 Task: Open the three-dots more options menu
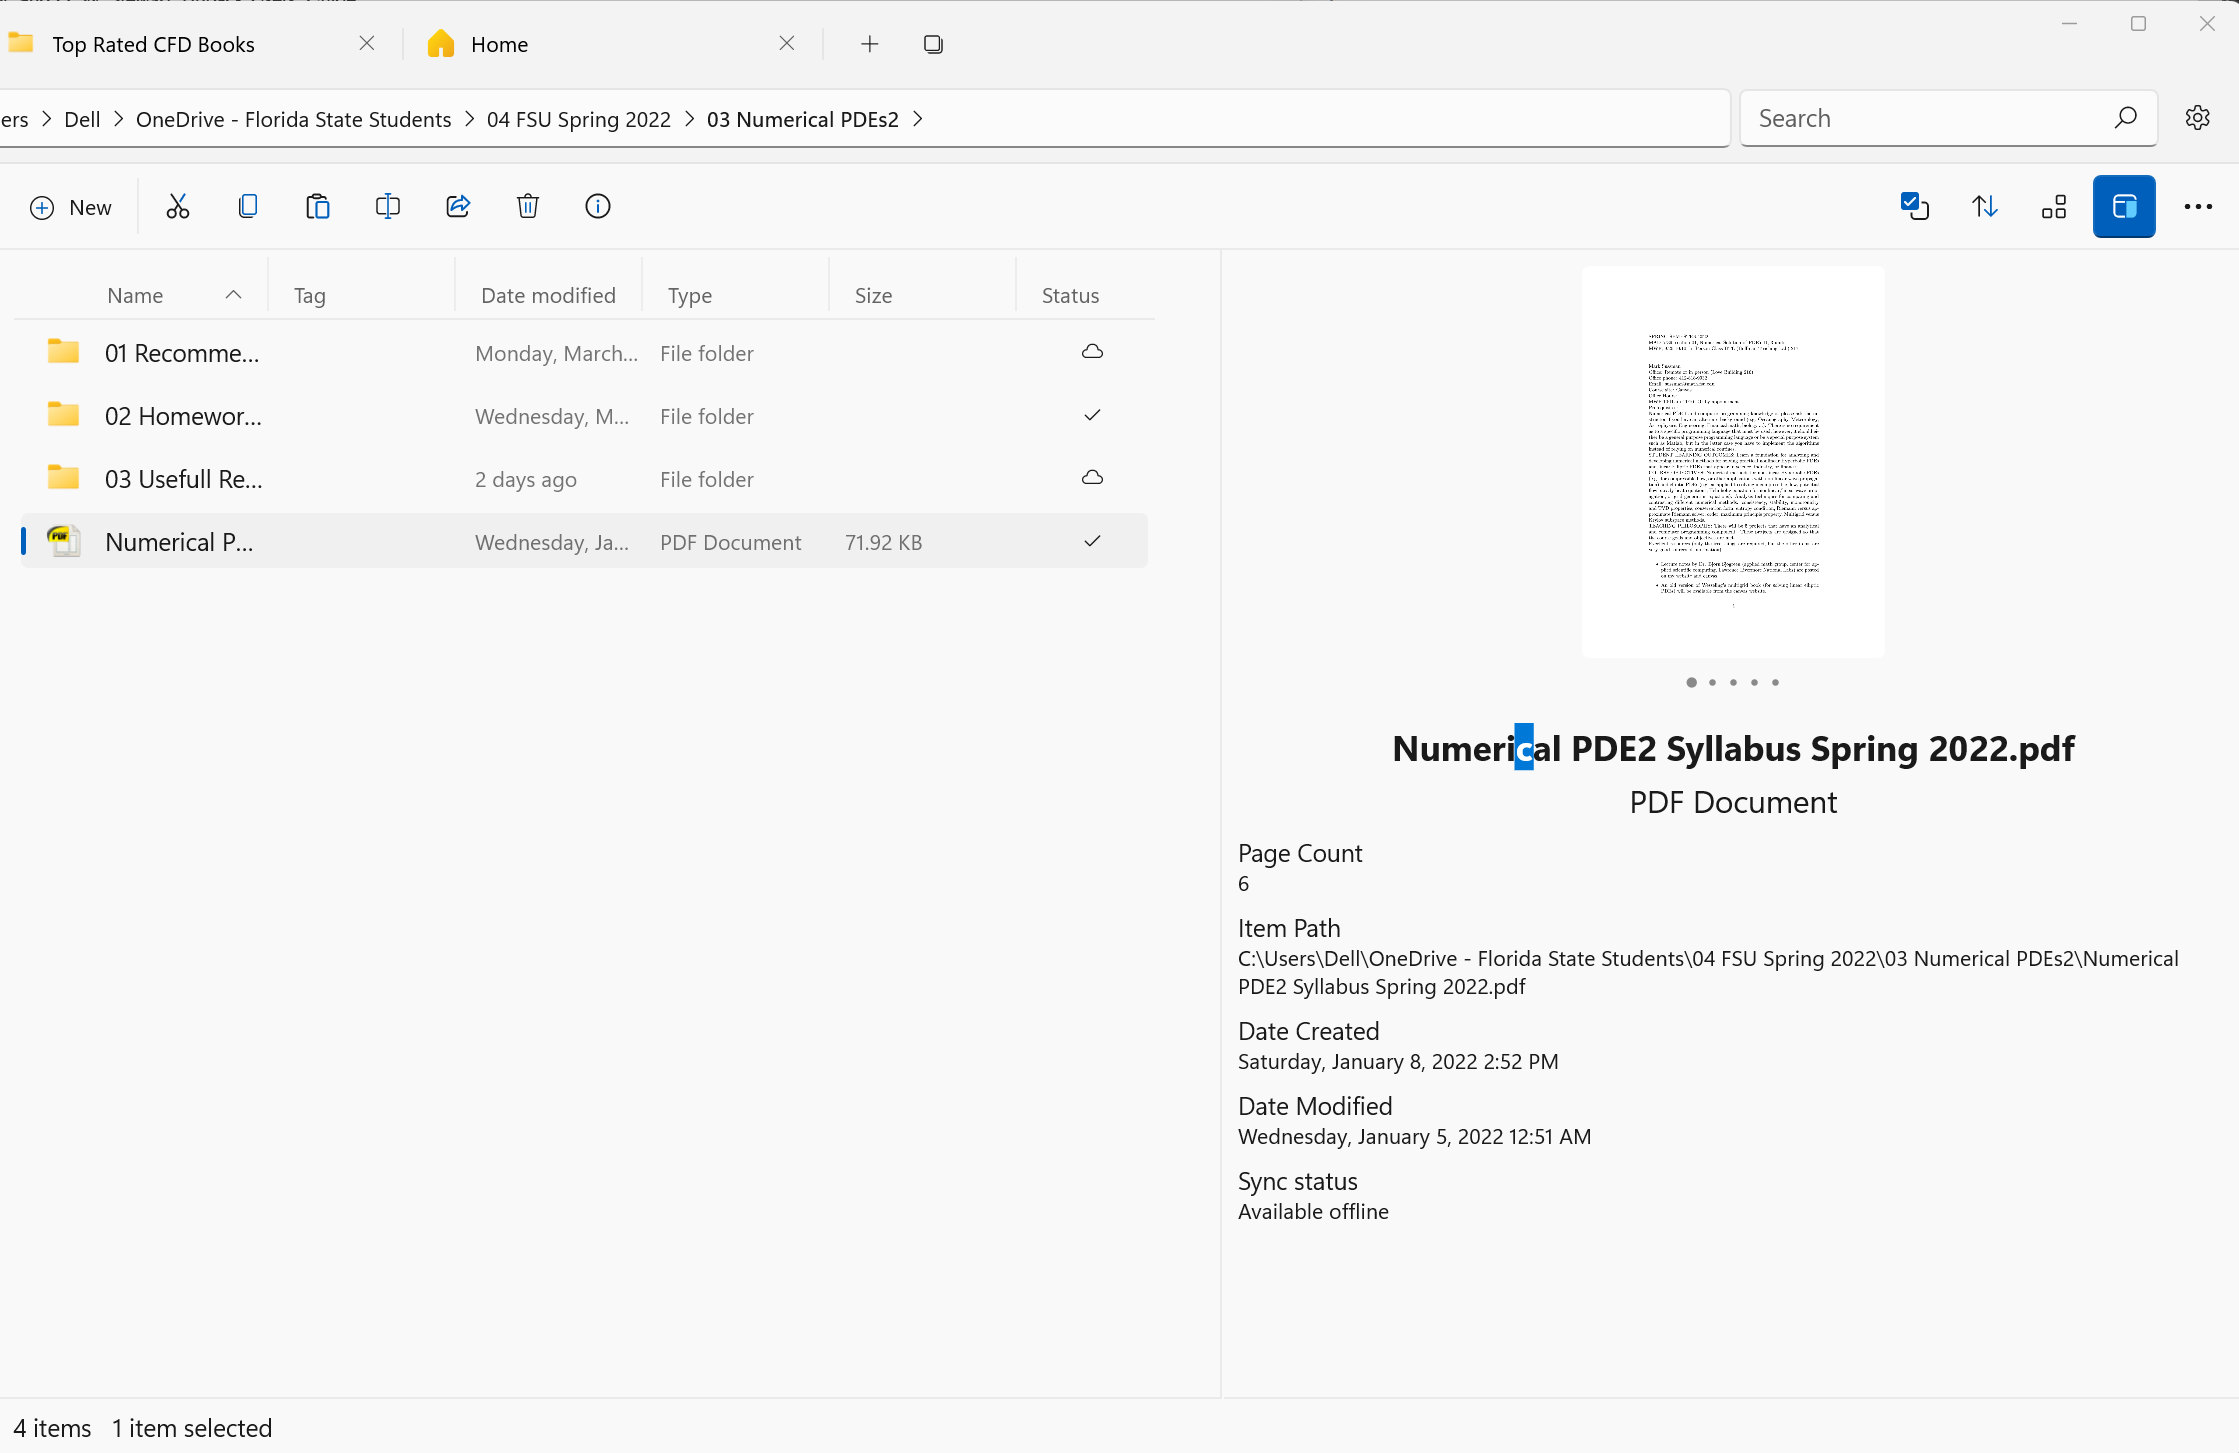click(x=2198, y=207)
